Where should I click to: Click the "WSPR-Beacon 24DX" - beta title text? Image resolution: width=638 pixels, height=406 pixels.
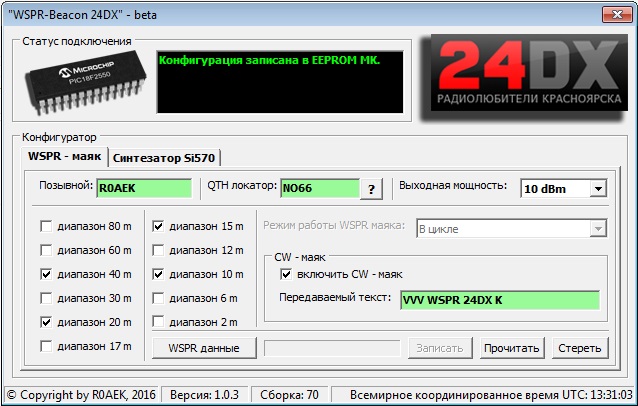(82, 15)
